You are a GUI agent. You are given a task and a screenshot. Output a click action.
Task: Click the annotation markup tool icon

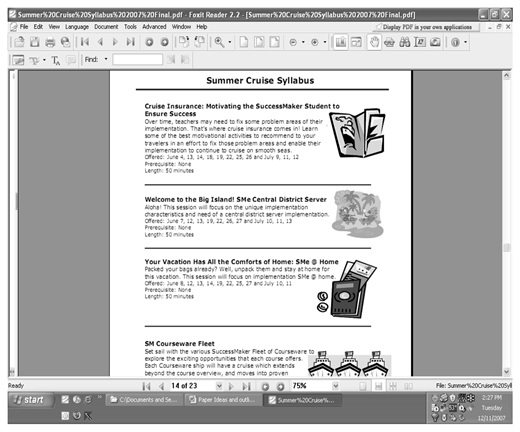pyautogui.click(x=18, y=60)
